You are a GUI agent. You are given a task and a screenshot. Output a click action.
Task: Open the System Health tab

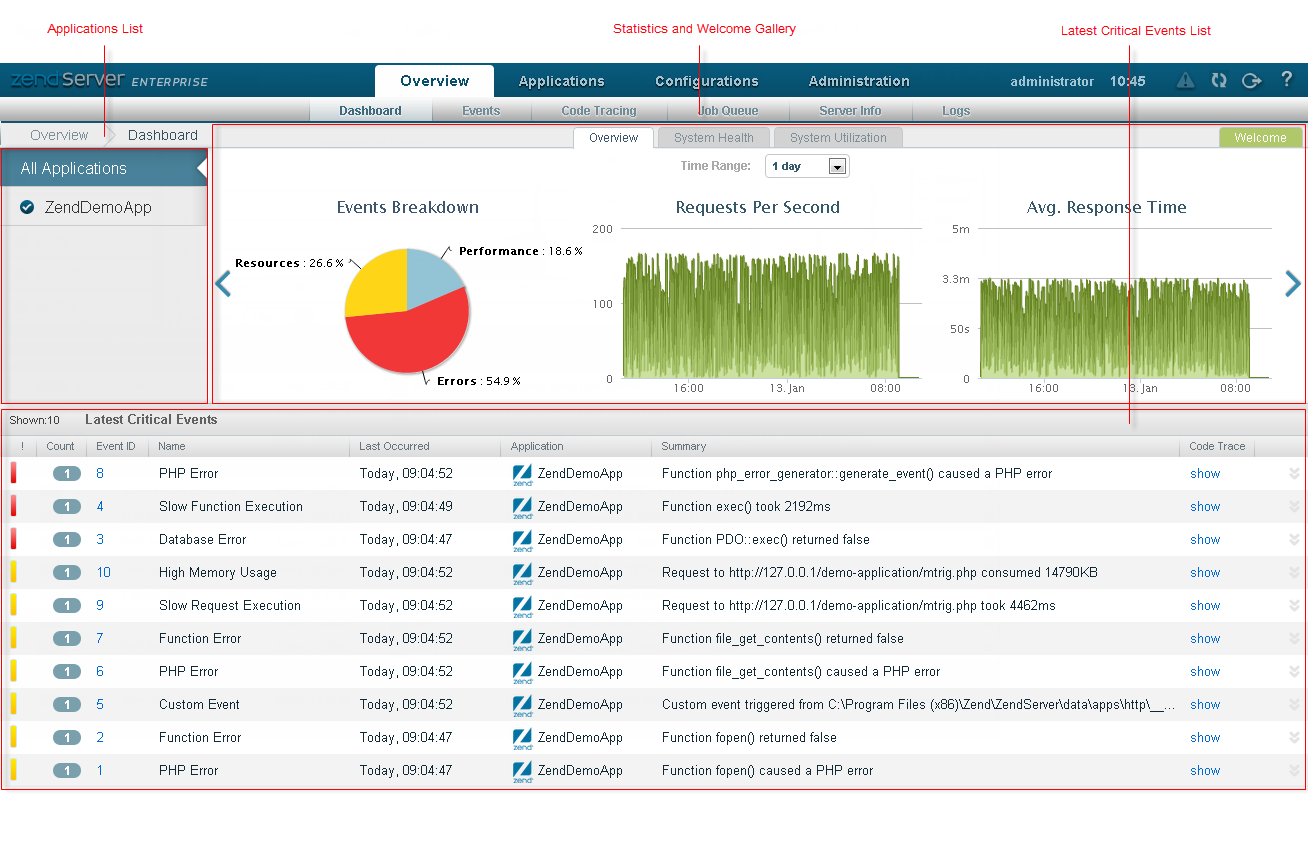[713, 138]
